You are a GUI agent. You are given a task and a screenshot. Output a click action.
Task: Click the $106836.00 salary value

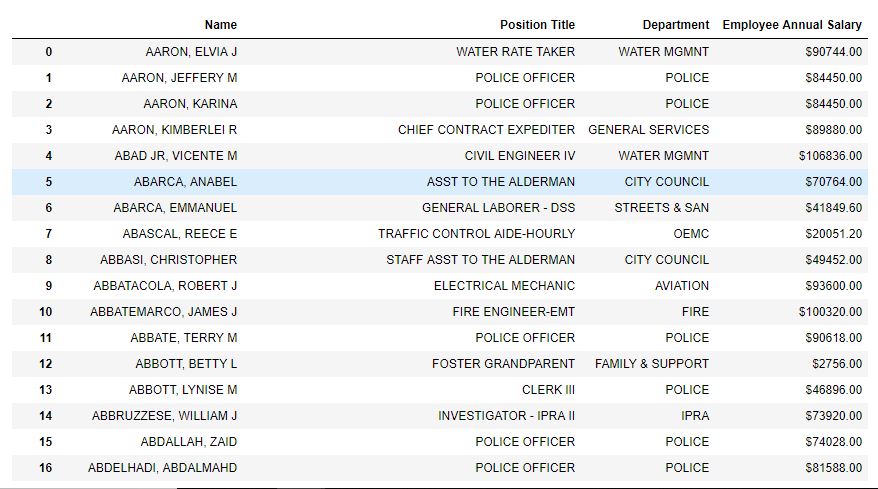pos(830,156)
